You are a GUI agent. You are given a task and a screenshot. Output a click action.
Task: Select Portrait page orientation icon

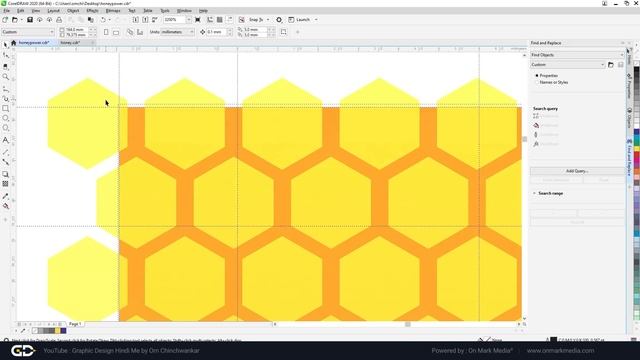[106, 32]
